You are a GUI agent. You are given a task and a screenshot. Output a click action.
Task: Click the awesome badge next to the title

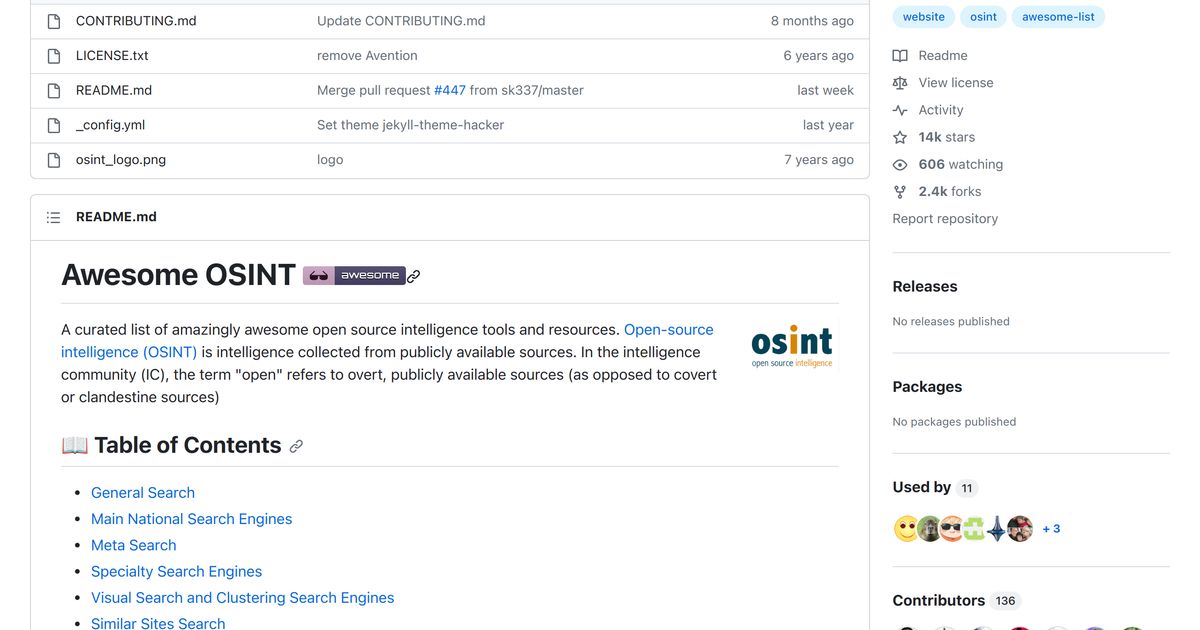click(355, 275)
